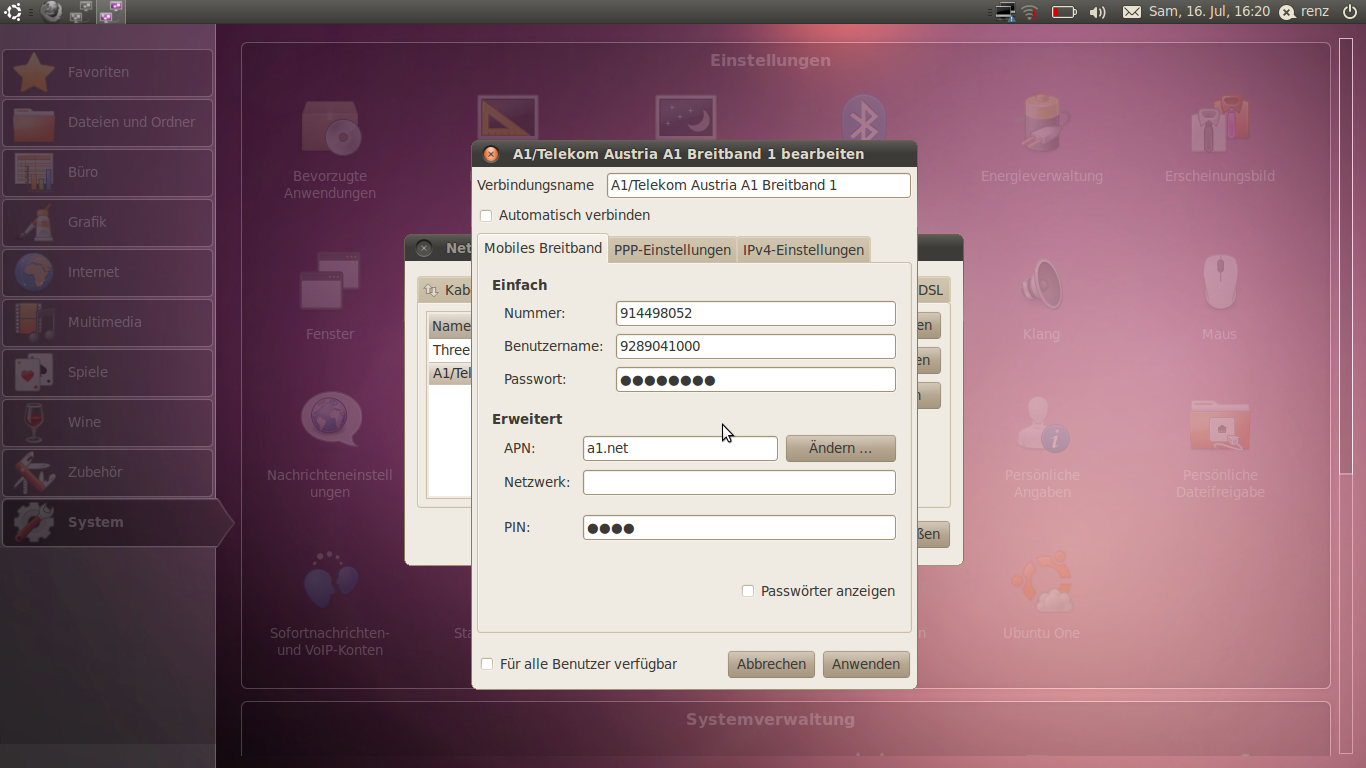Select the Multimedia category in sidebar
Screen dimensions: 1366x768
[108, 323]
